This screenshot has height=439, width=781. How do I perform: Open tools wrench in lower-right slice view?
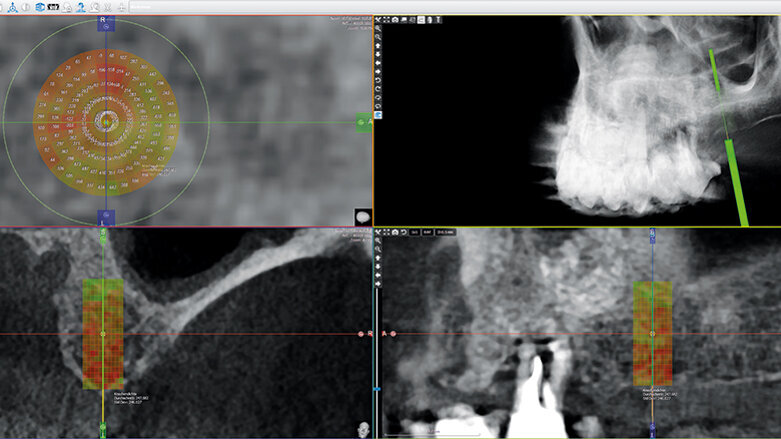coord(378,232)
